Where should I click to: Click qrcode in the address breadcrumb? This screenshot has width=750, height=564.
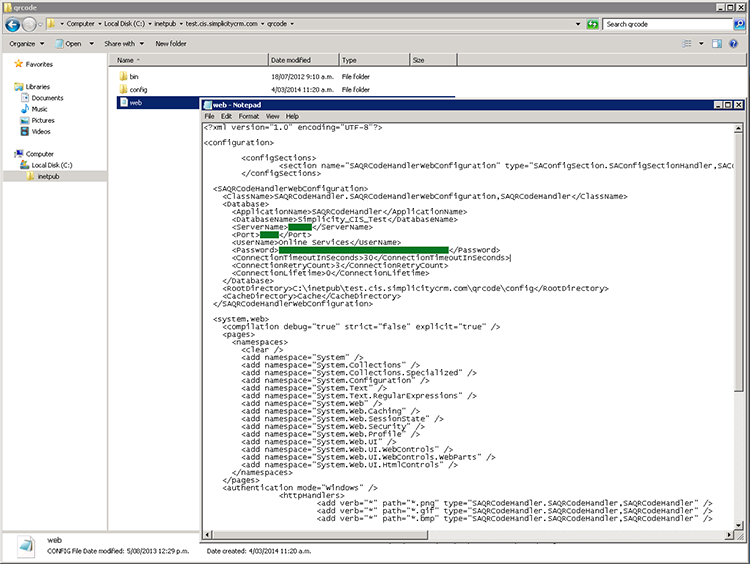pyautogui.click(x=277, y=23)
